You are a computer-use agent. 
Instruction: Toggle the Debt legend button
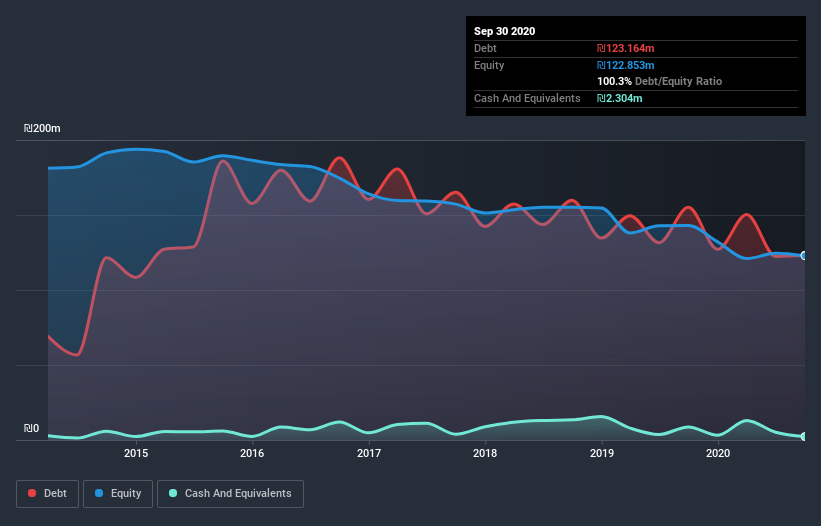click(47, 494)
